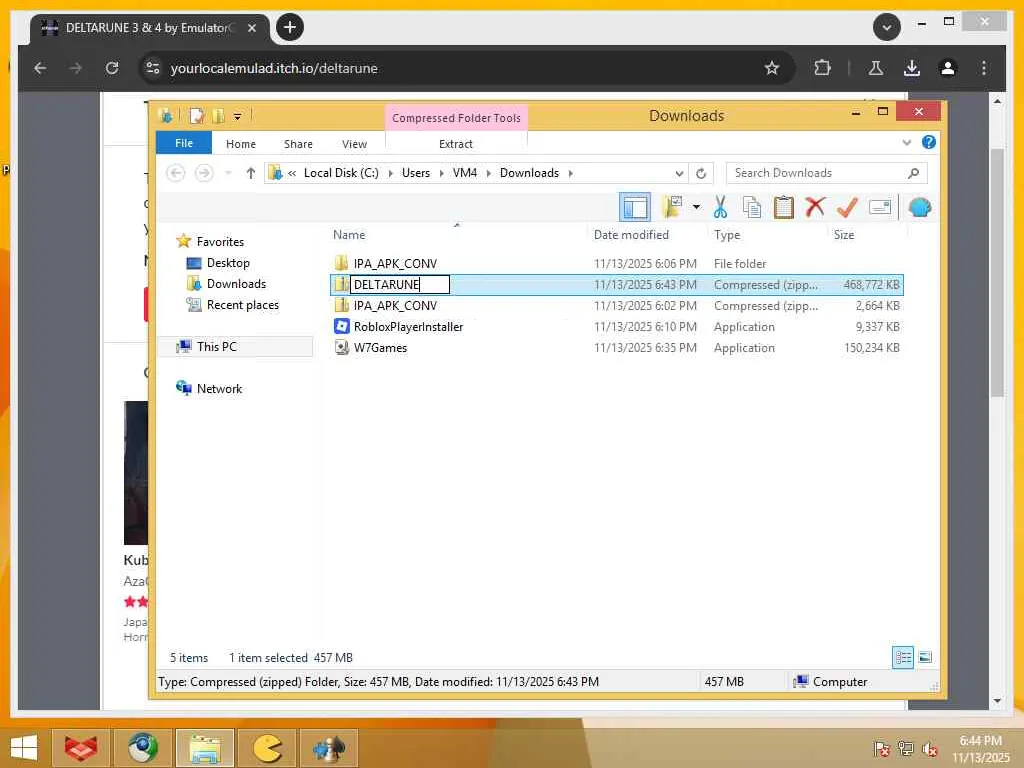1024x768 pixels.
Task: Open the Windows Start button
Action: [24, 748]
